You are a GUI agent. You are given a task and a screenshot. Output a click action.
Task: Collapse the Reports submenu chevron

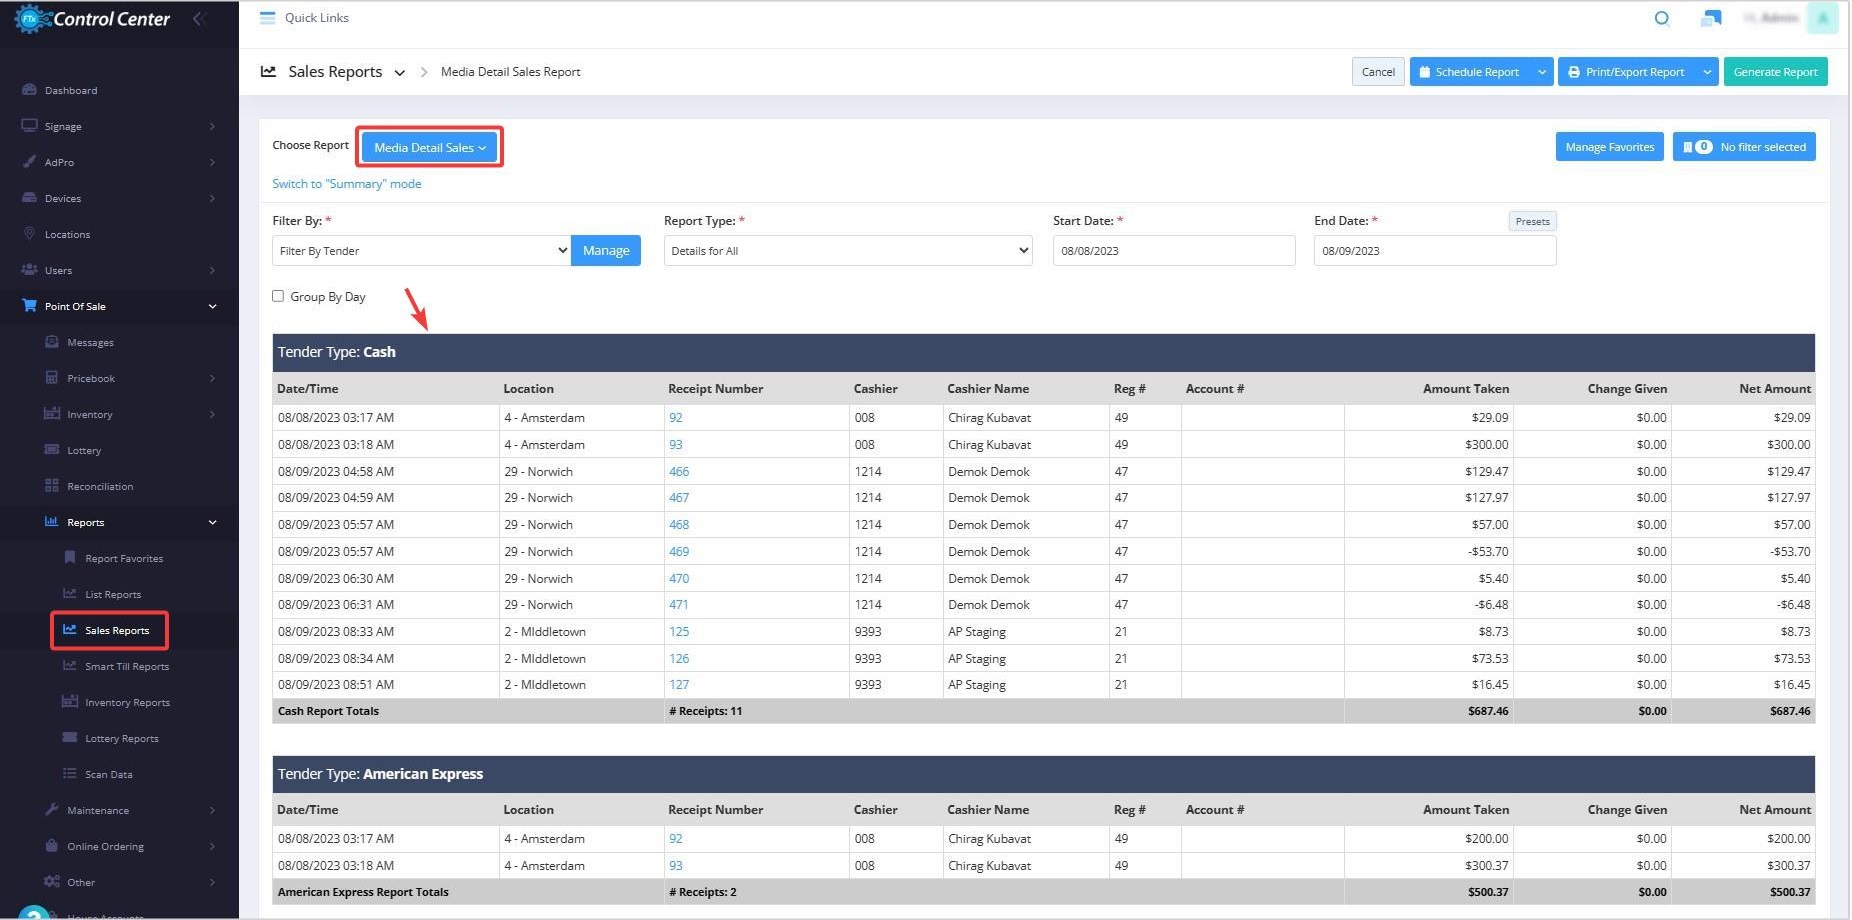[212, 522]
